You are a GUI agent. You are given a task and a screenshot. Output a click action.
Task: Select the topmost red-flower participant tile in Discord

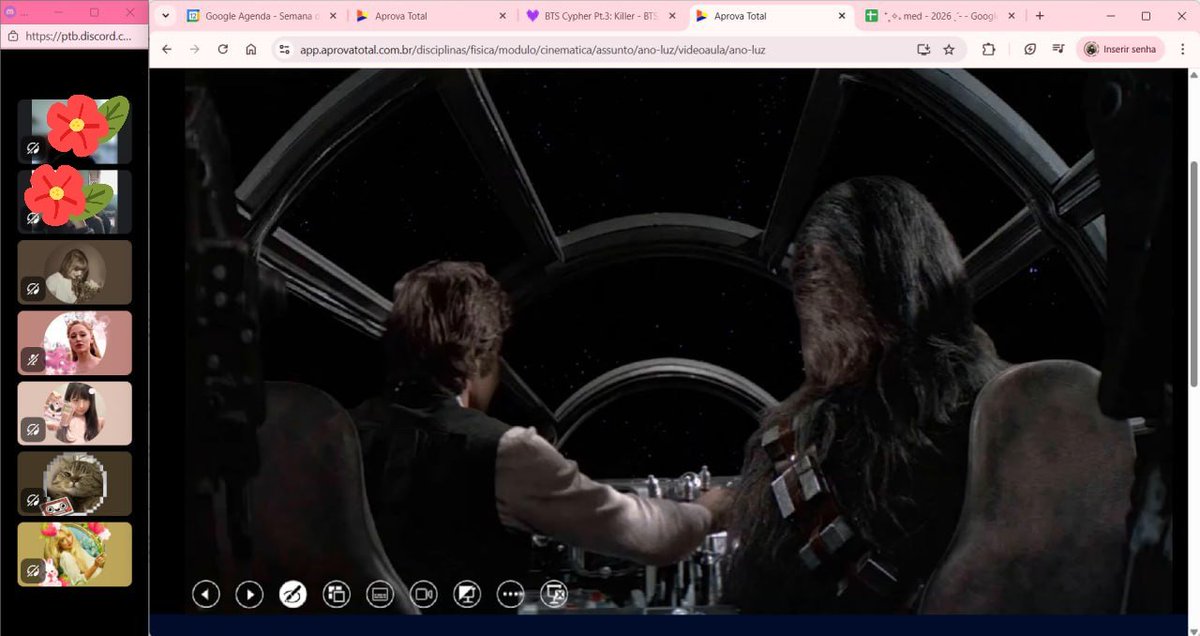pyautogui.click(x=75, y=131)
